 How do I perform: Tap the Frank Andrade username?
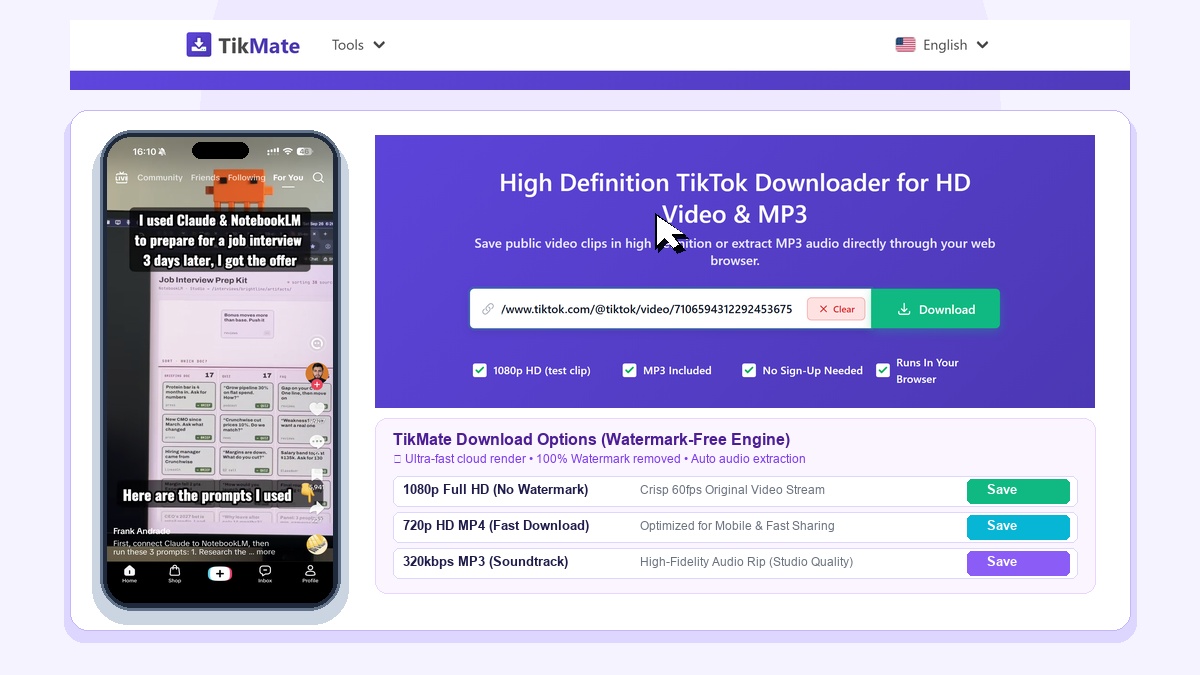(141, 531)
